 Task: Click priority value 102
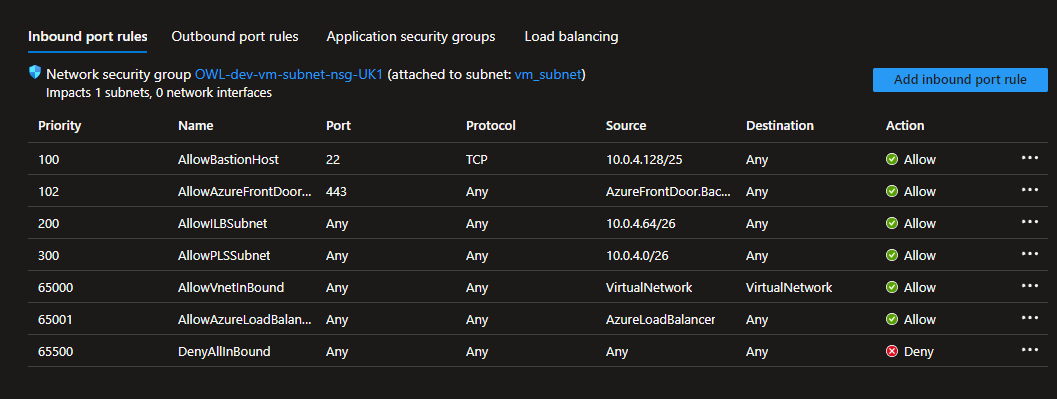click(49, 191)
